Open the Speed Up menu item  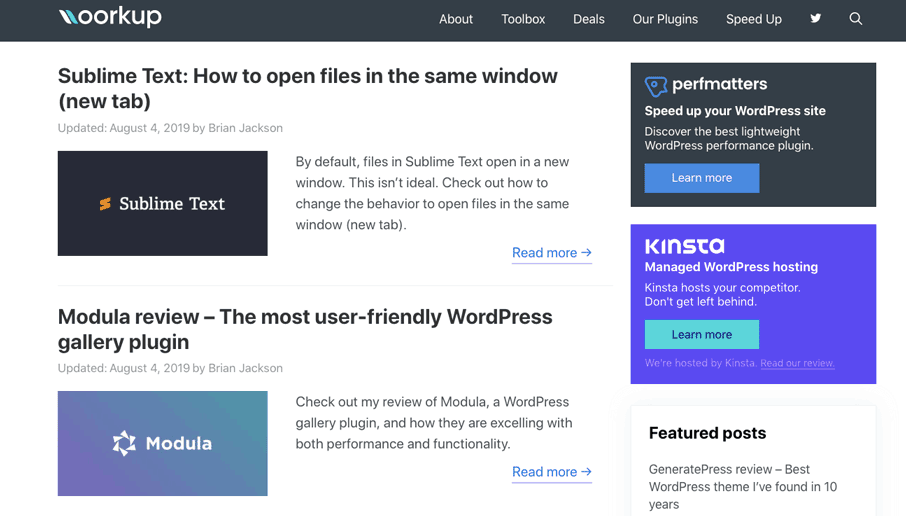click(753, 19)
